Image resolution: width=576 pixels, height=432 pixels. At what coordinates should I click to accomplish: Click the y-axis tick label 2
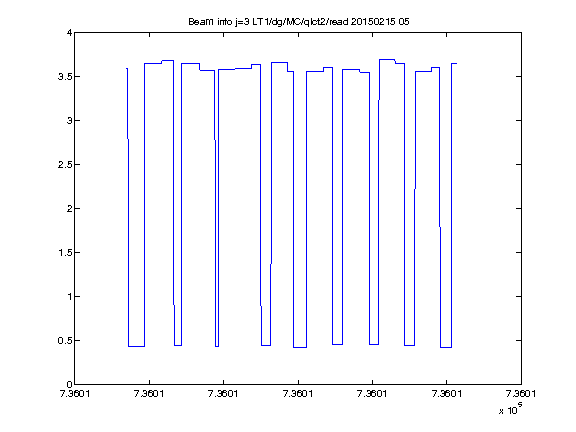[69, 209]
